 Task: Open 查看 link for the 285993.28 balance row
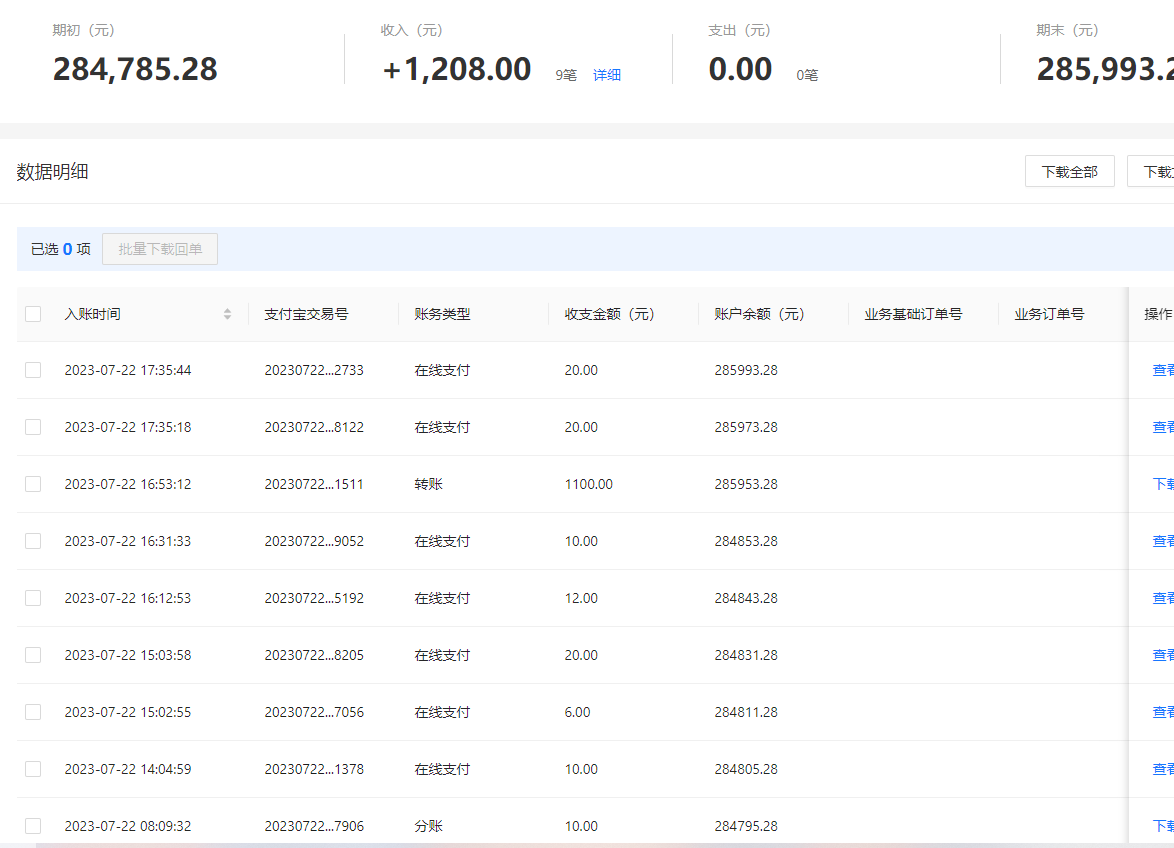[1163, 370]
